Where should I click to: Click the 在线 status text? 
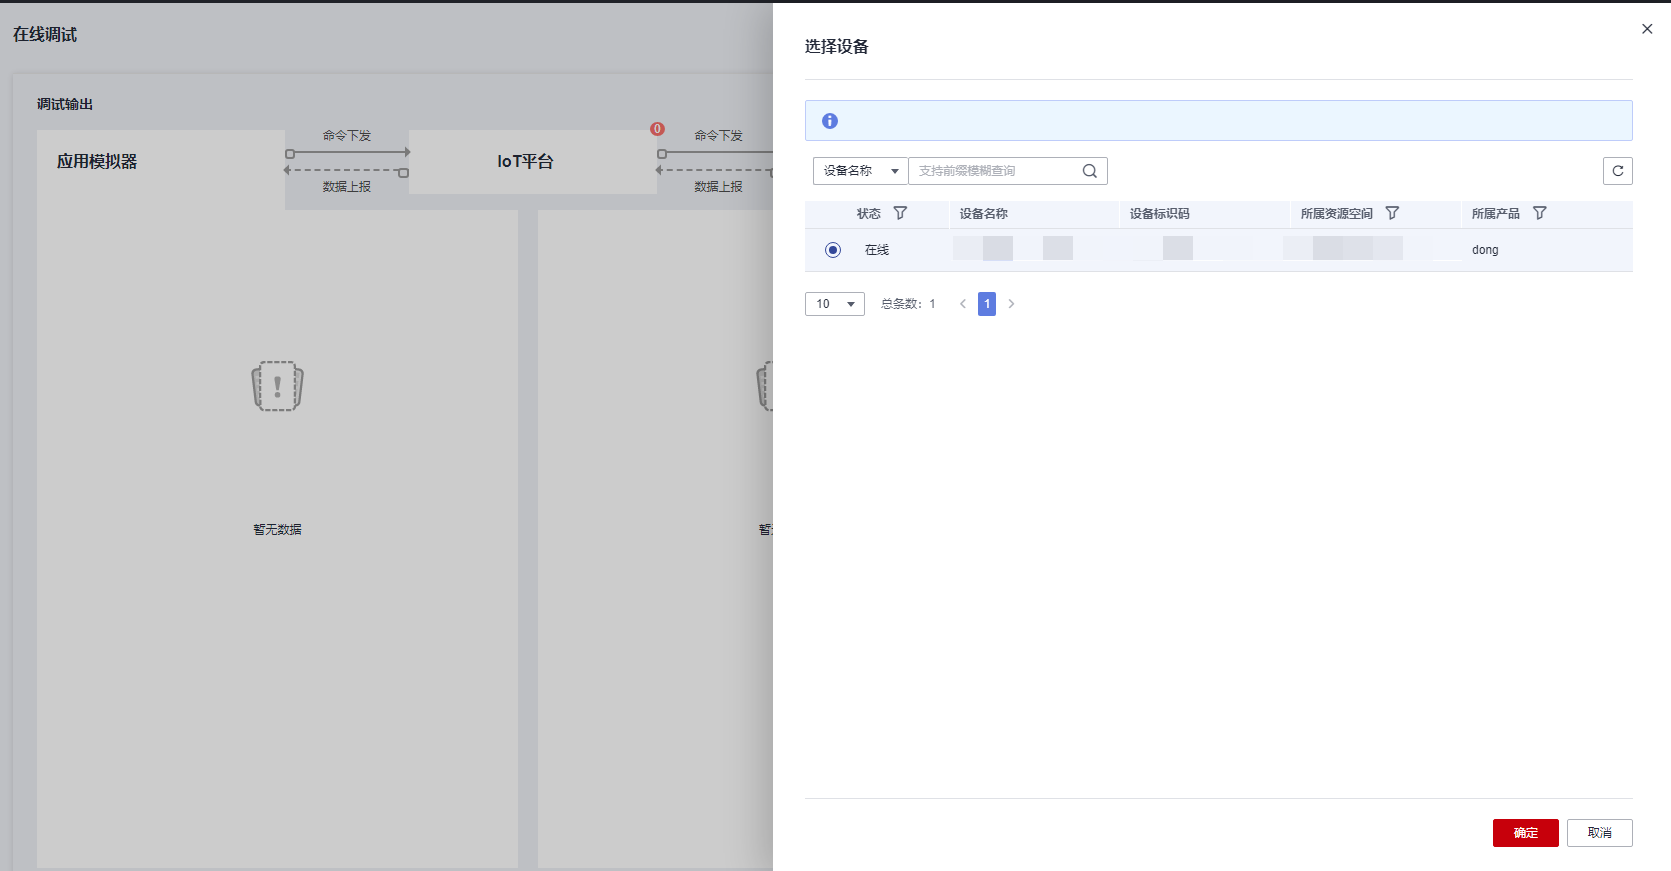click(x=877, y=250)
